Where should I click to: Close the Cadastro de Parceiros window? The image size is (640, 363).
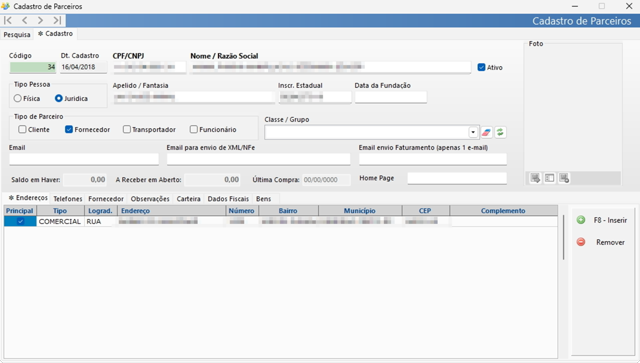(629, 6)
